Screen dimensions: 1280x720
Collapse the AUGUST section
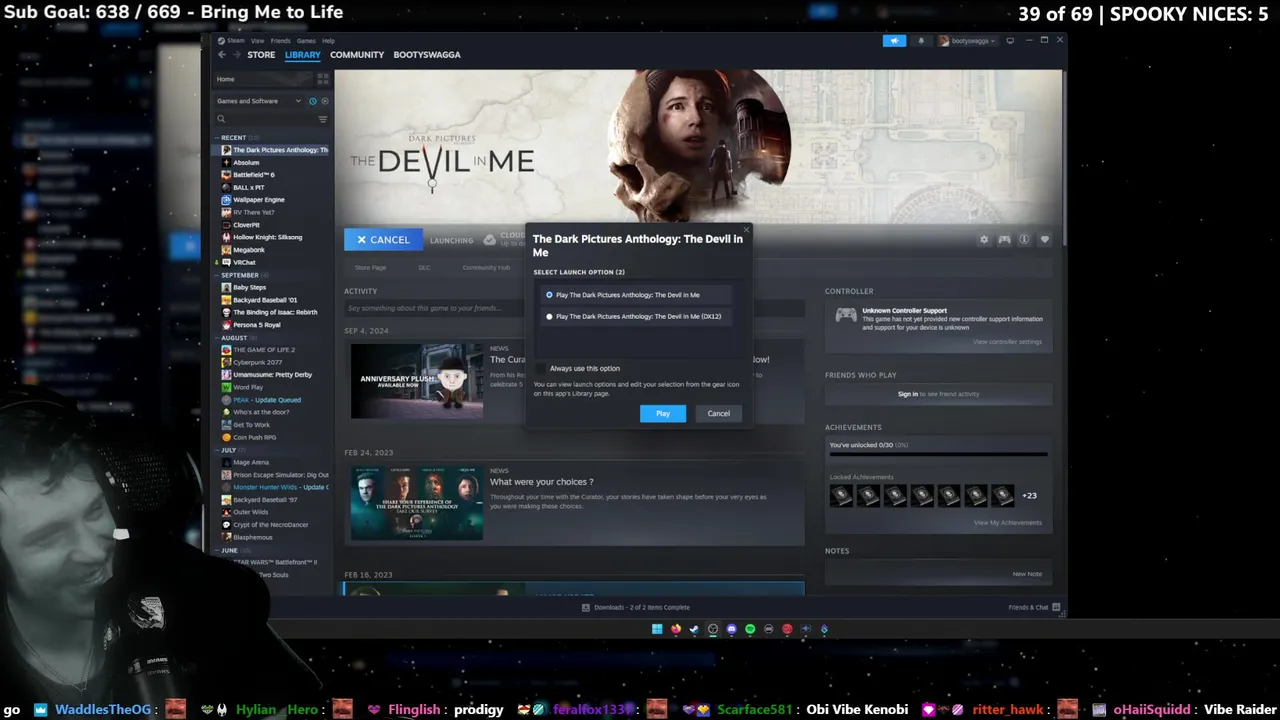(217, 338)
